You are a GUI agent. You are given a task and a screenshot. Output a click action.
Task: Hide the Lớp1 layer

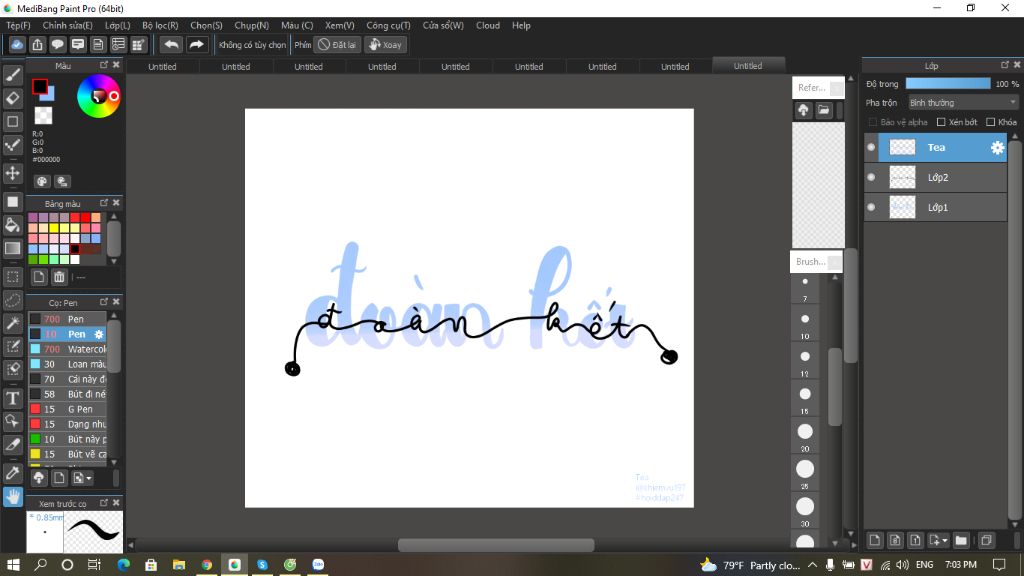point(871,207)
